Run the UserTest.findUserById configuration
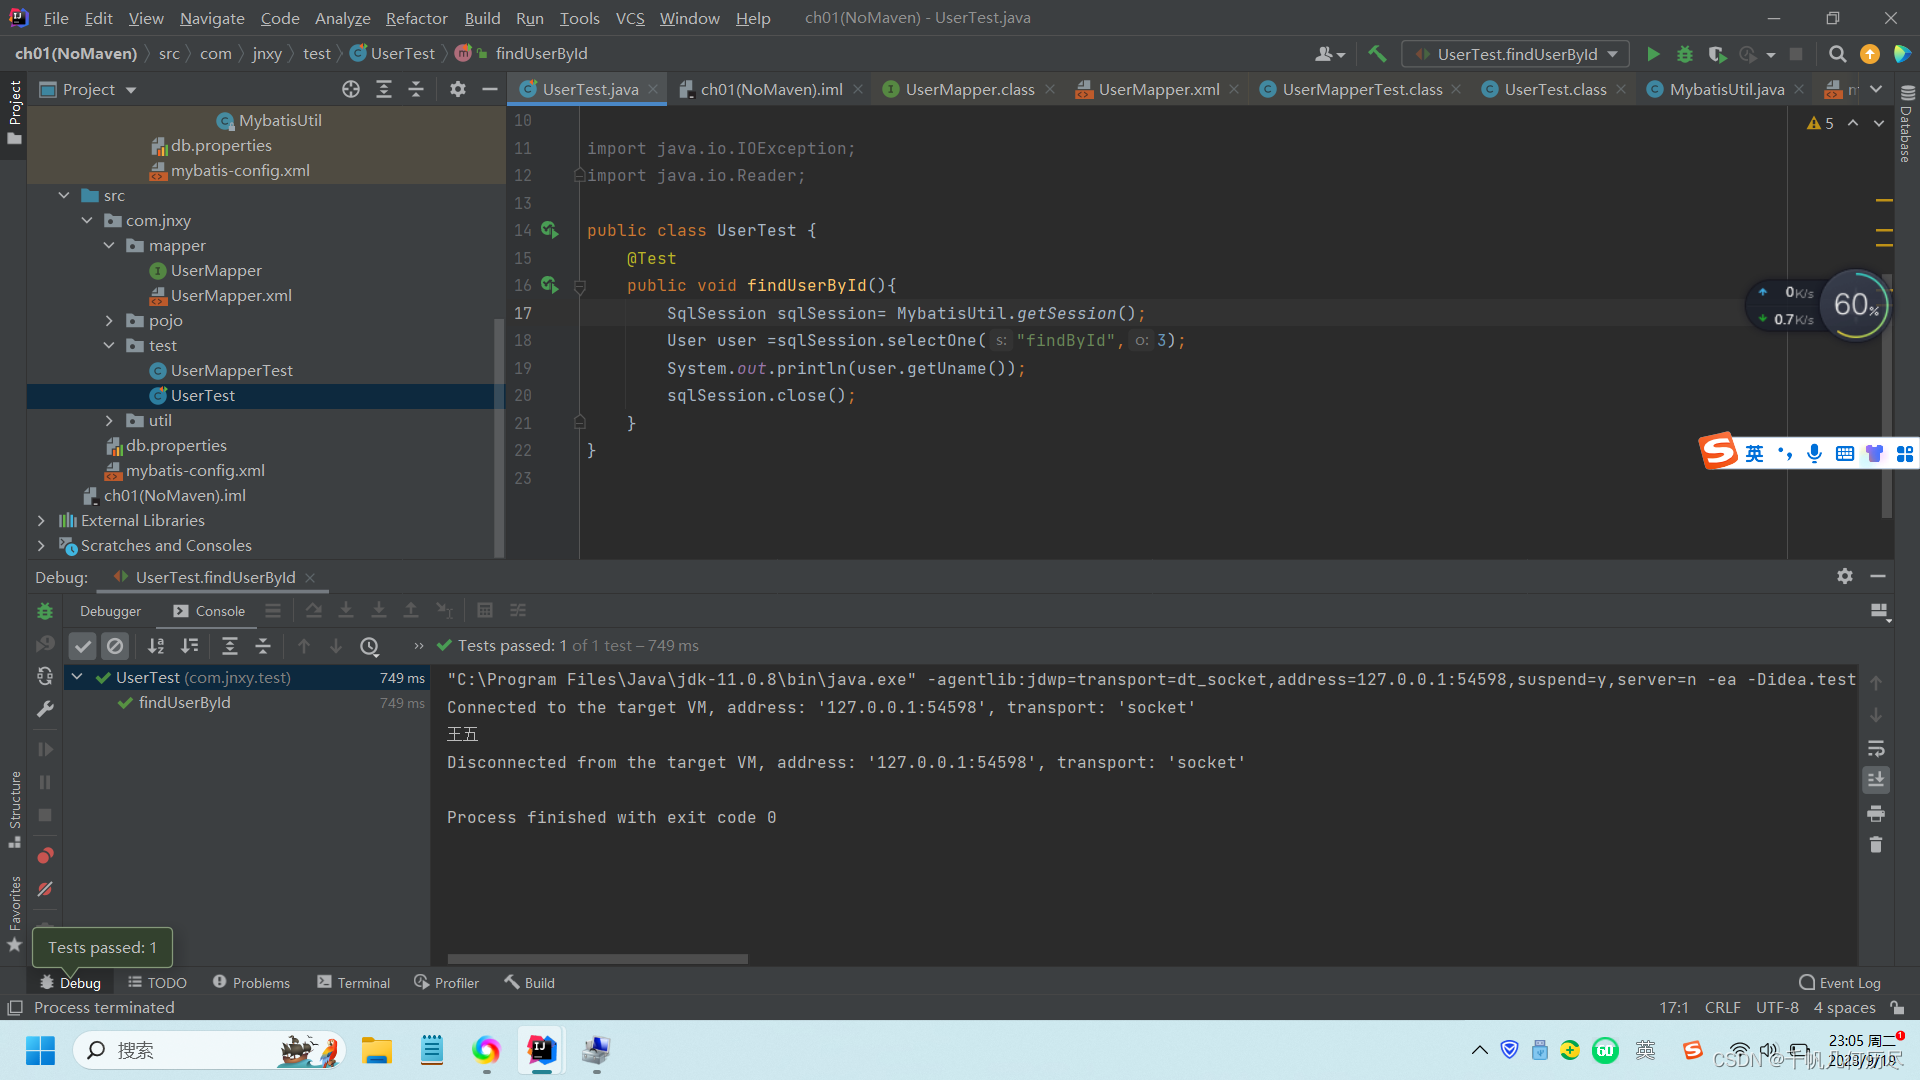1920x1080 pixels. tap(1653, 54)
